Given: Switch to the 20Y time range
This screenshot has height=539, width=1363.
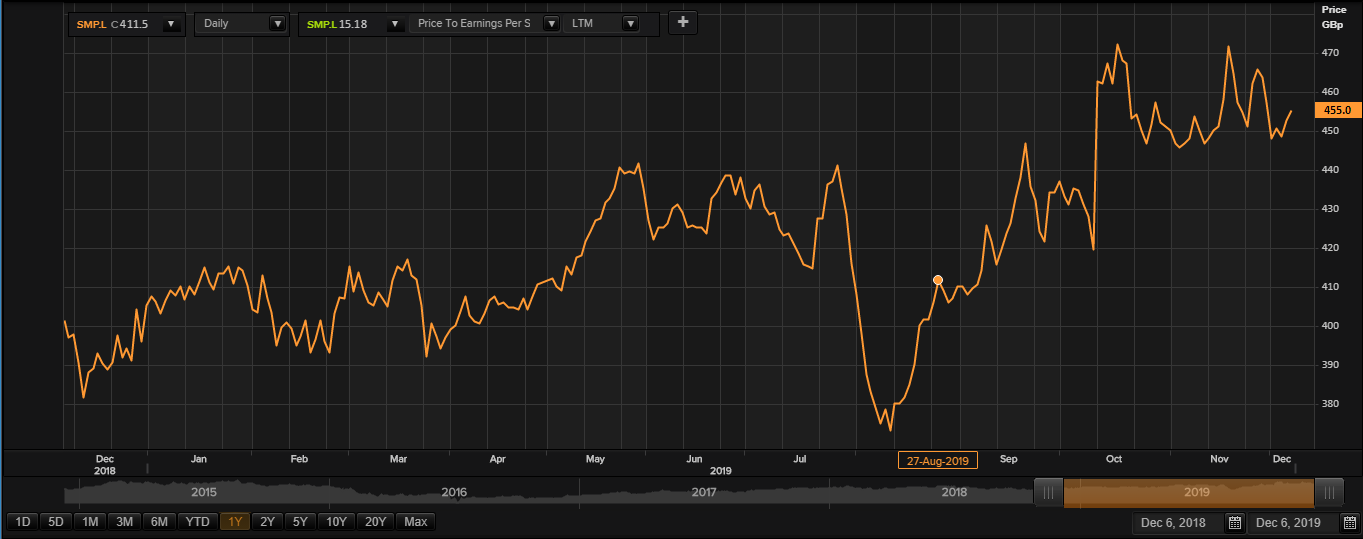Looking at the screenshot, I should (375, 521).
